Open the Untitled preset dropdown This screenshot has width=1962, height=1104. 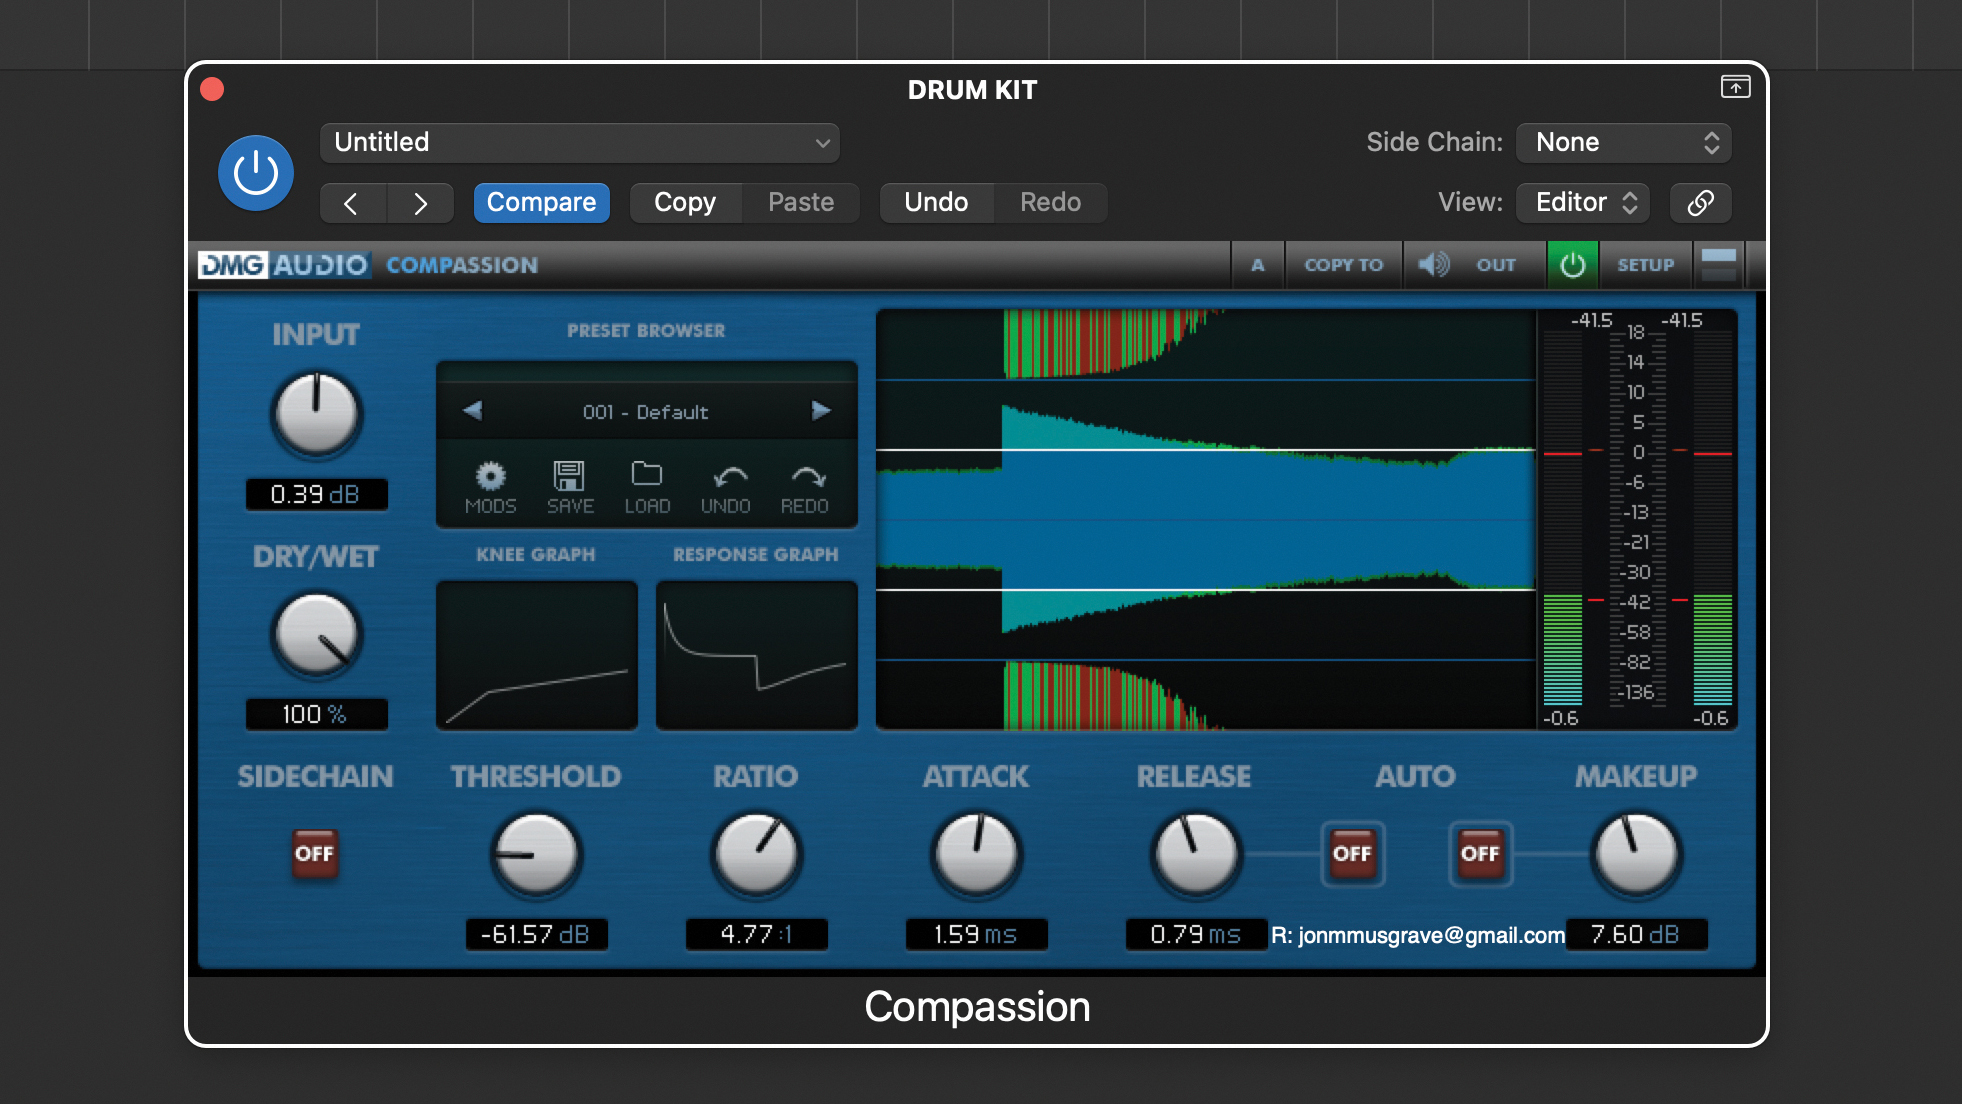580,143
